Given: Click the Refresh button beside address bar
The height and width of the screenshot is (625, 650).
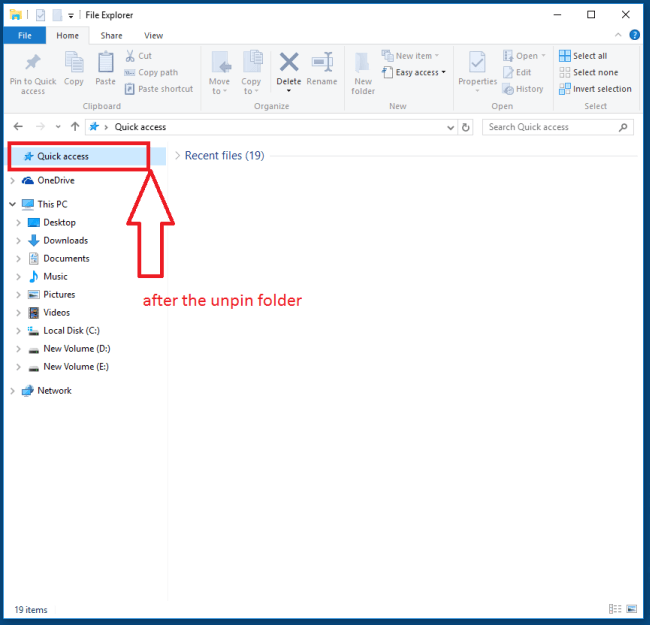Looking at the screenshot, I should click(x=466, y=127).
